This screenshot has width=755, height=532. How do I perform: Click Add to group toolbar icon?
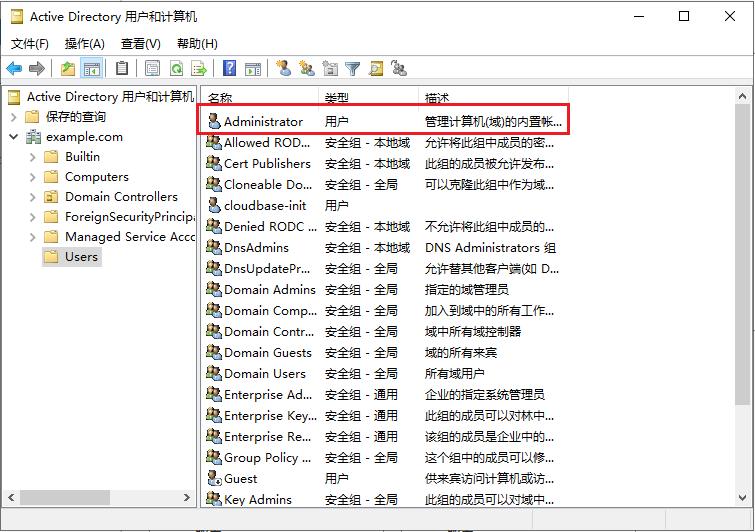pos(399,68)
